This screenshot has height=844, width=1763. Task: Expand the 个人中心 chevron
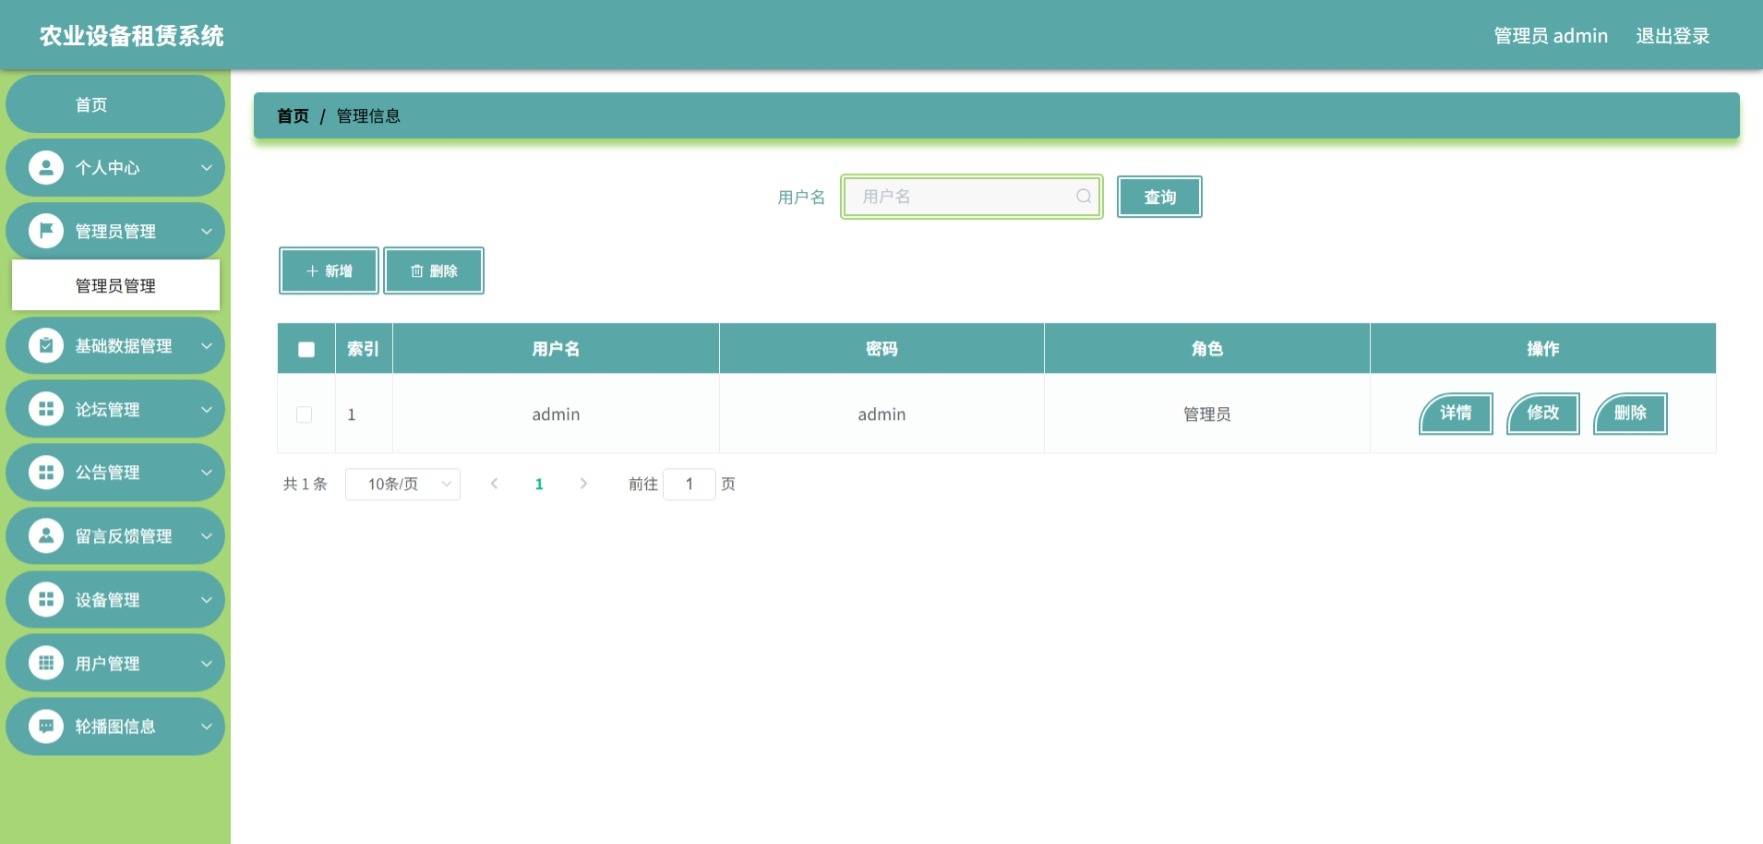[206, 168]
